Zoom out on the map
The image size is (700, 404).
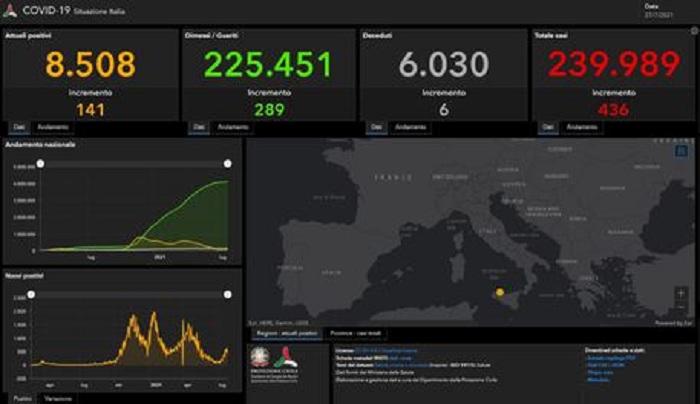[682, 308]
